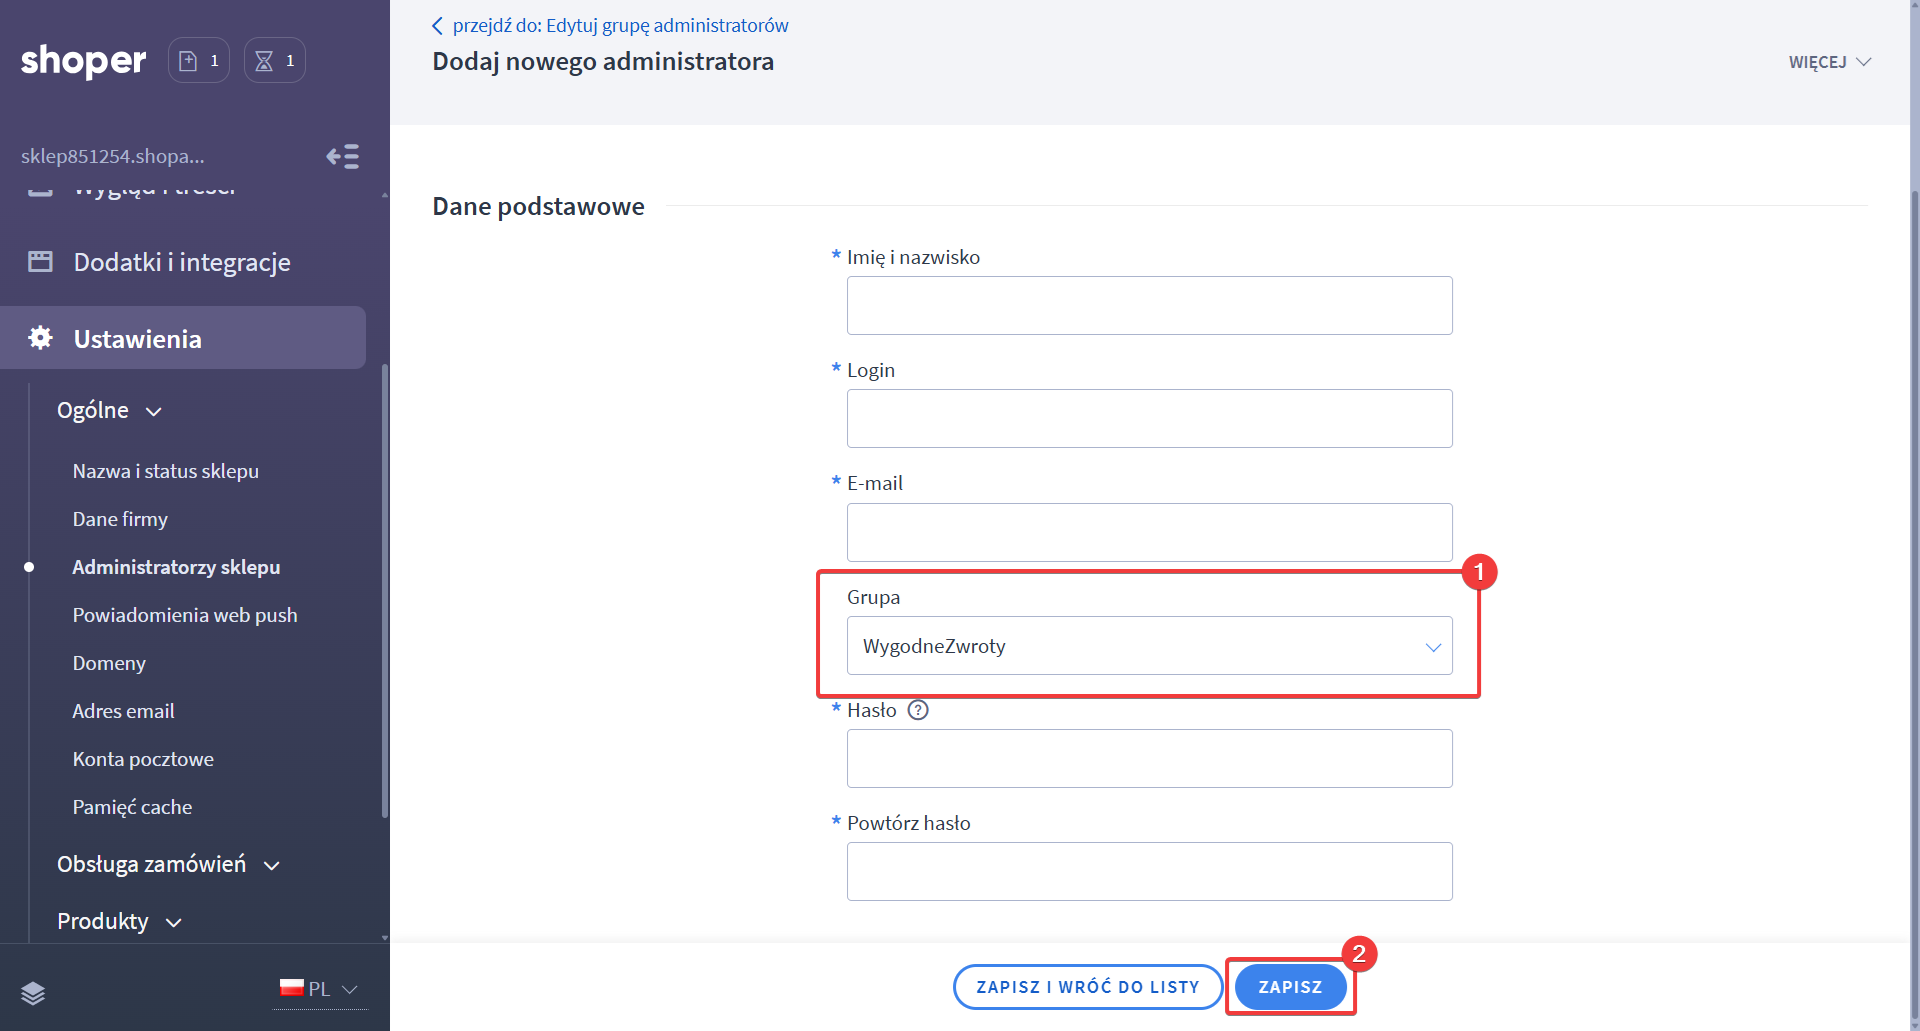Viewport: 1920px width, 1031px height.
Task: Expand the Więcej menu
Action: coord(1828,62)
